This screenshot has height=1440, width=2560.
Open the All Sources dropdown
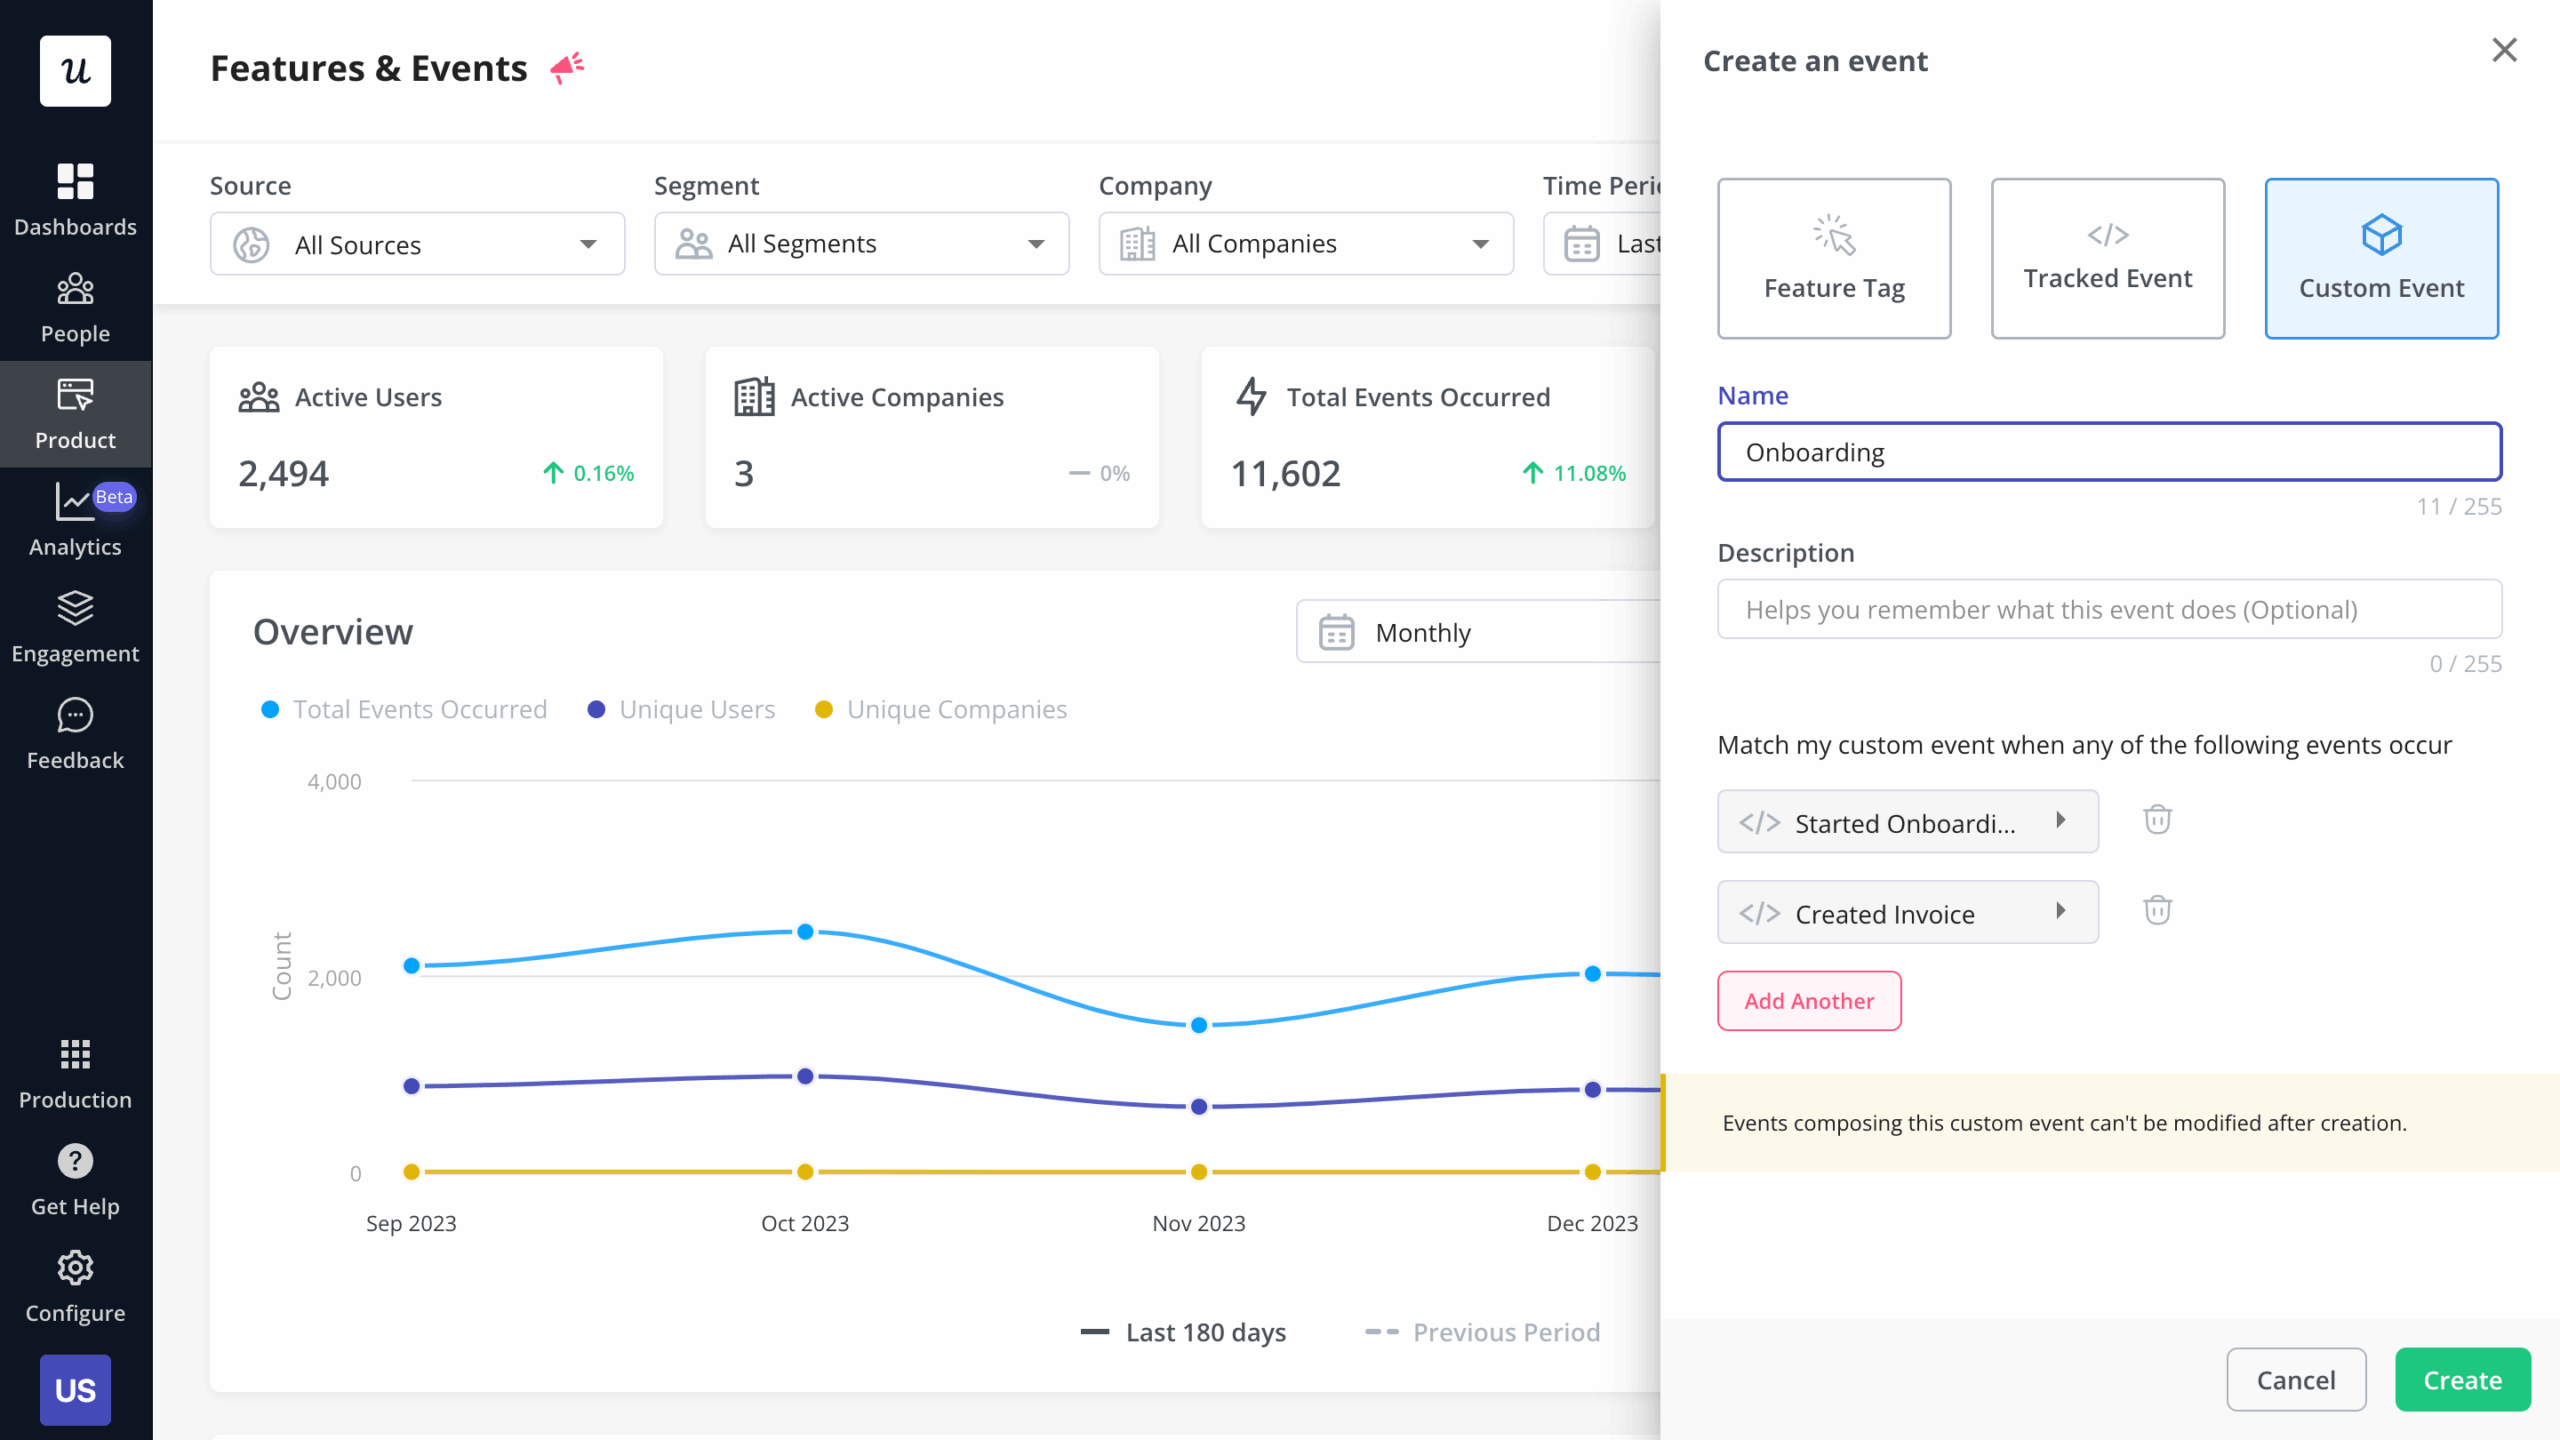tap(416, 243)
